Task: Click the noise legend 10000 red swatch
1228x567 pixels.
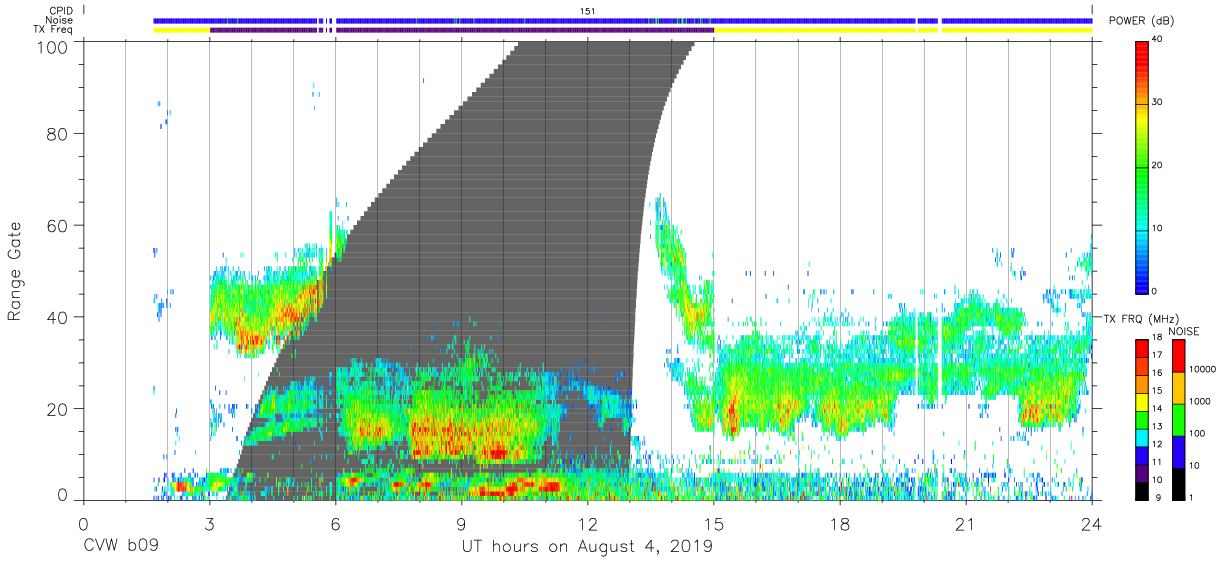Action: coord(1179,355)
